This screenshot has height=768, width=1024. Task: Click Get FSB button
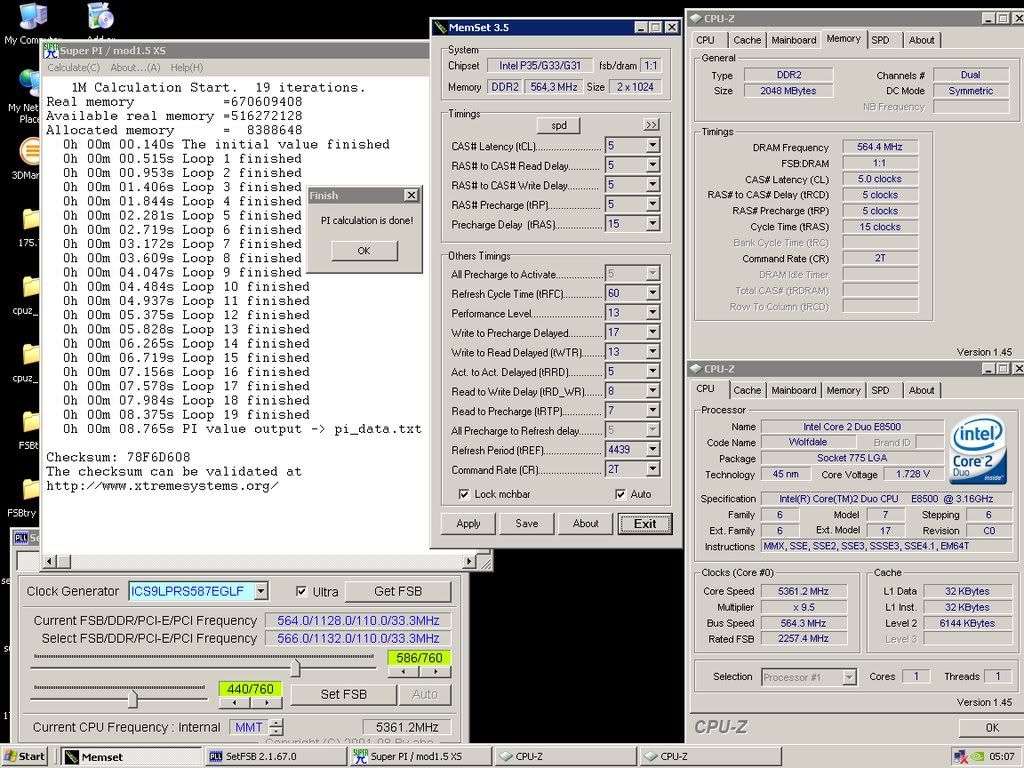[x=398, y=591]
